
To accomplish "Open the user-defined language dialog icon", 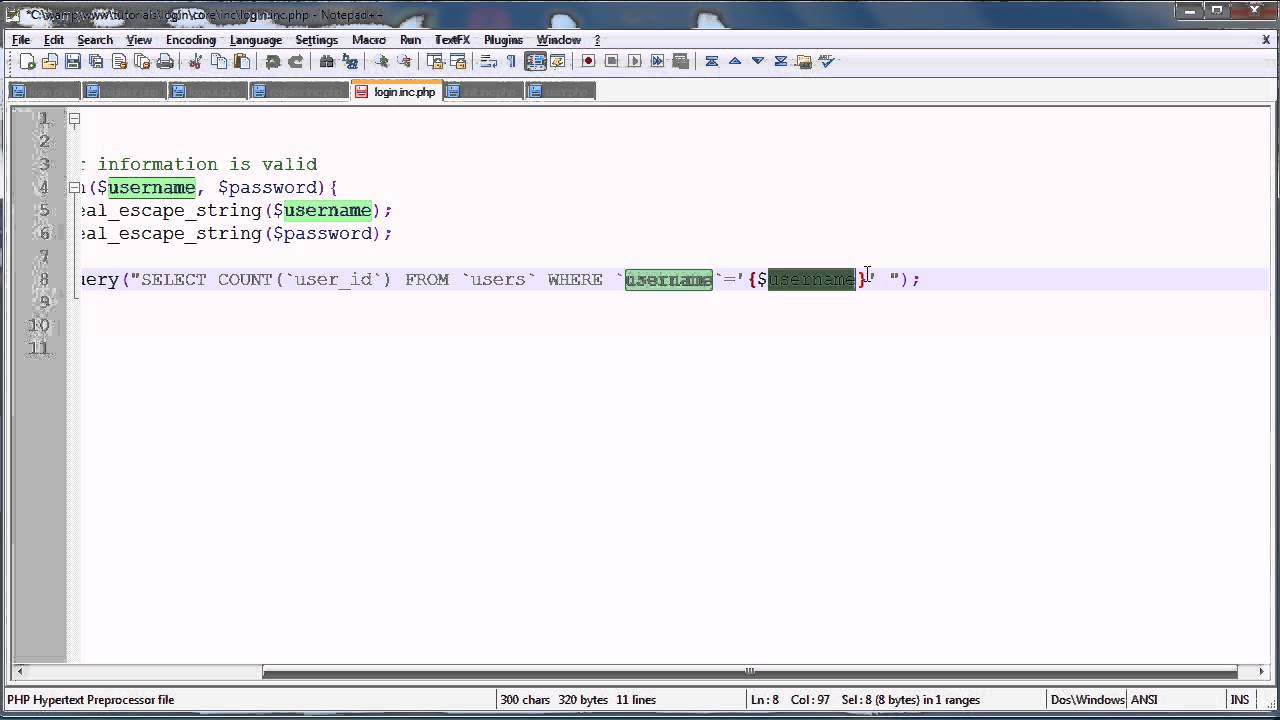I will pos(558,61).
